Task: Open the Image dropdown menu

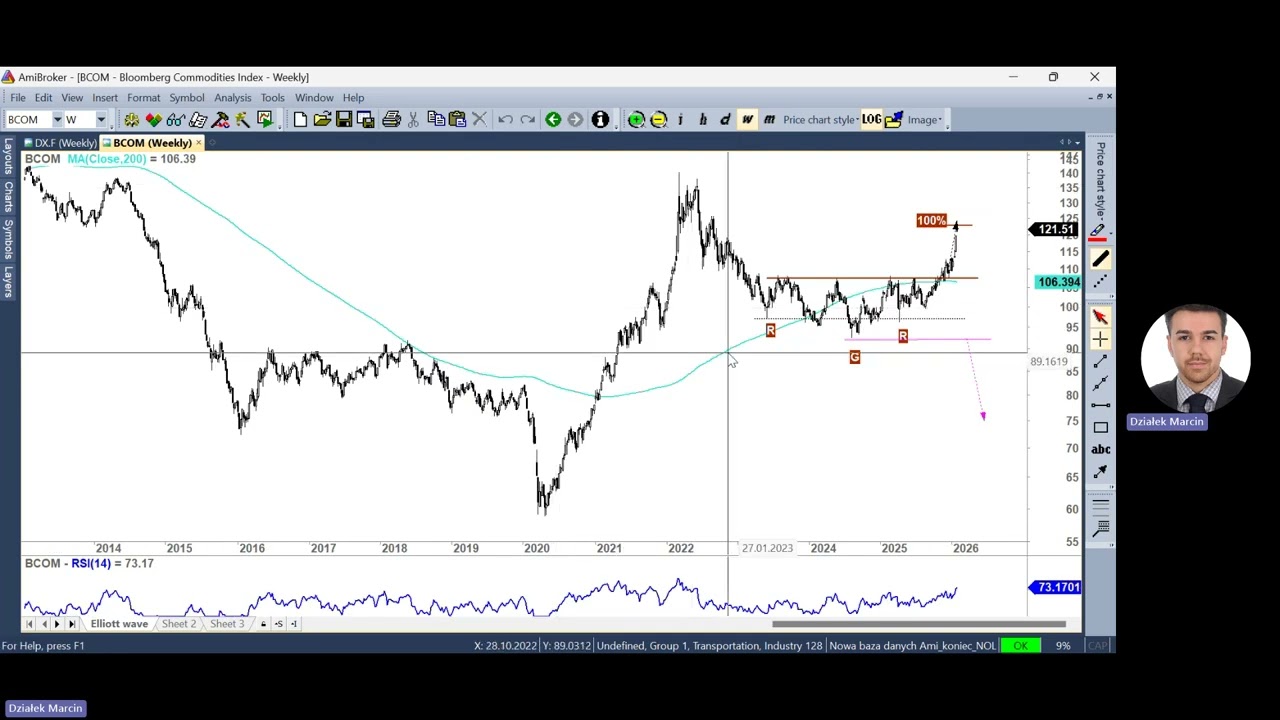Action: (925, 120)
